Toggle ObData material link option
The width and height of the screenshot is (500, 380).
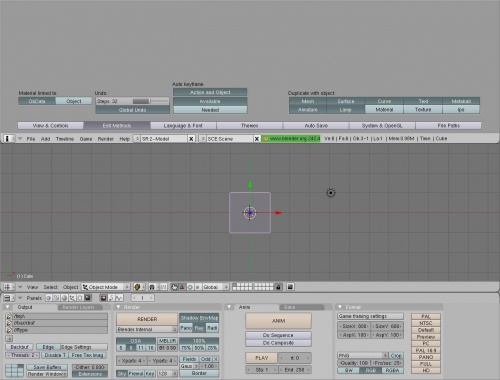pyautogui.click(x=37, y=101)
